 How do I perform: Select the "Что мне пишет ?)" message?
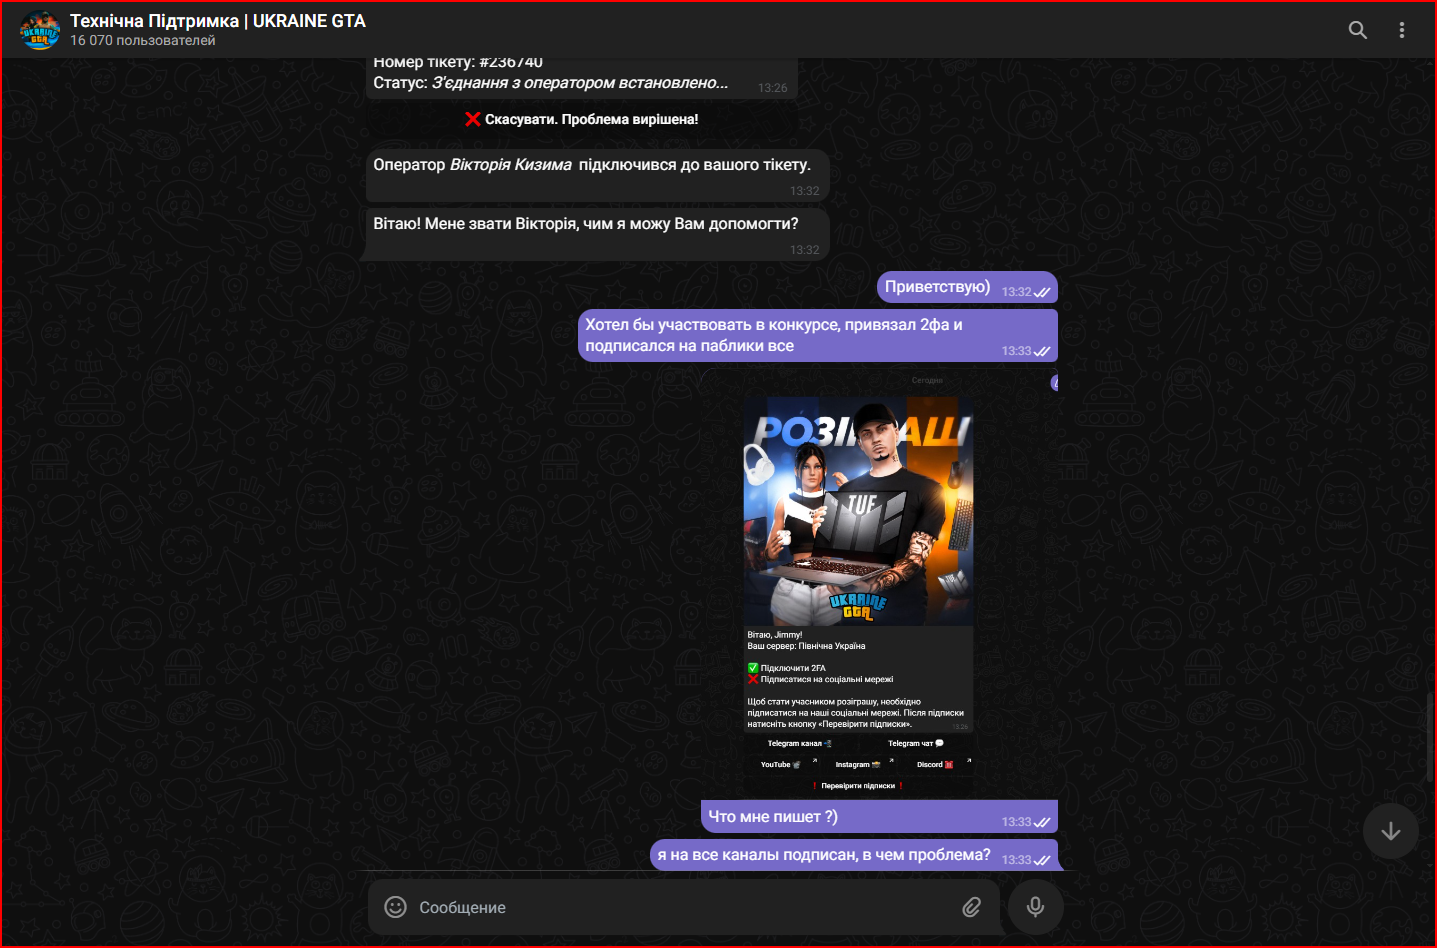[879, 816]
